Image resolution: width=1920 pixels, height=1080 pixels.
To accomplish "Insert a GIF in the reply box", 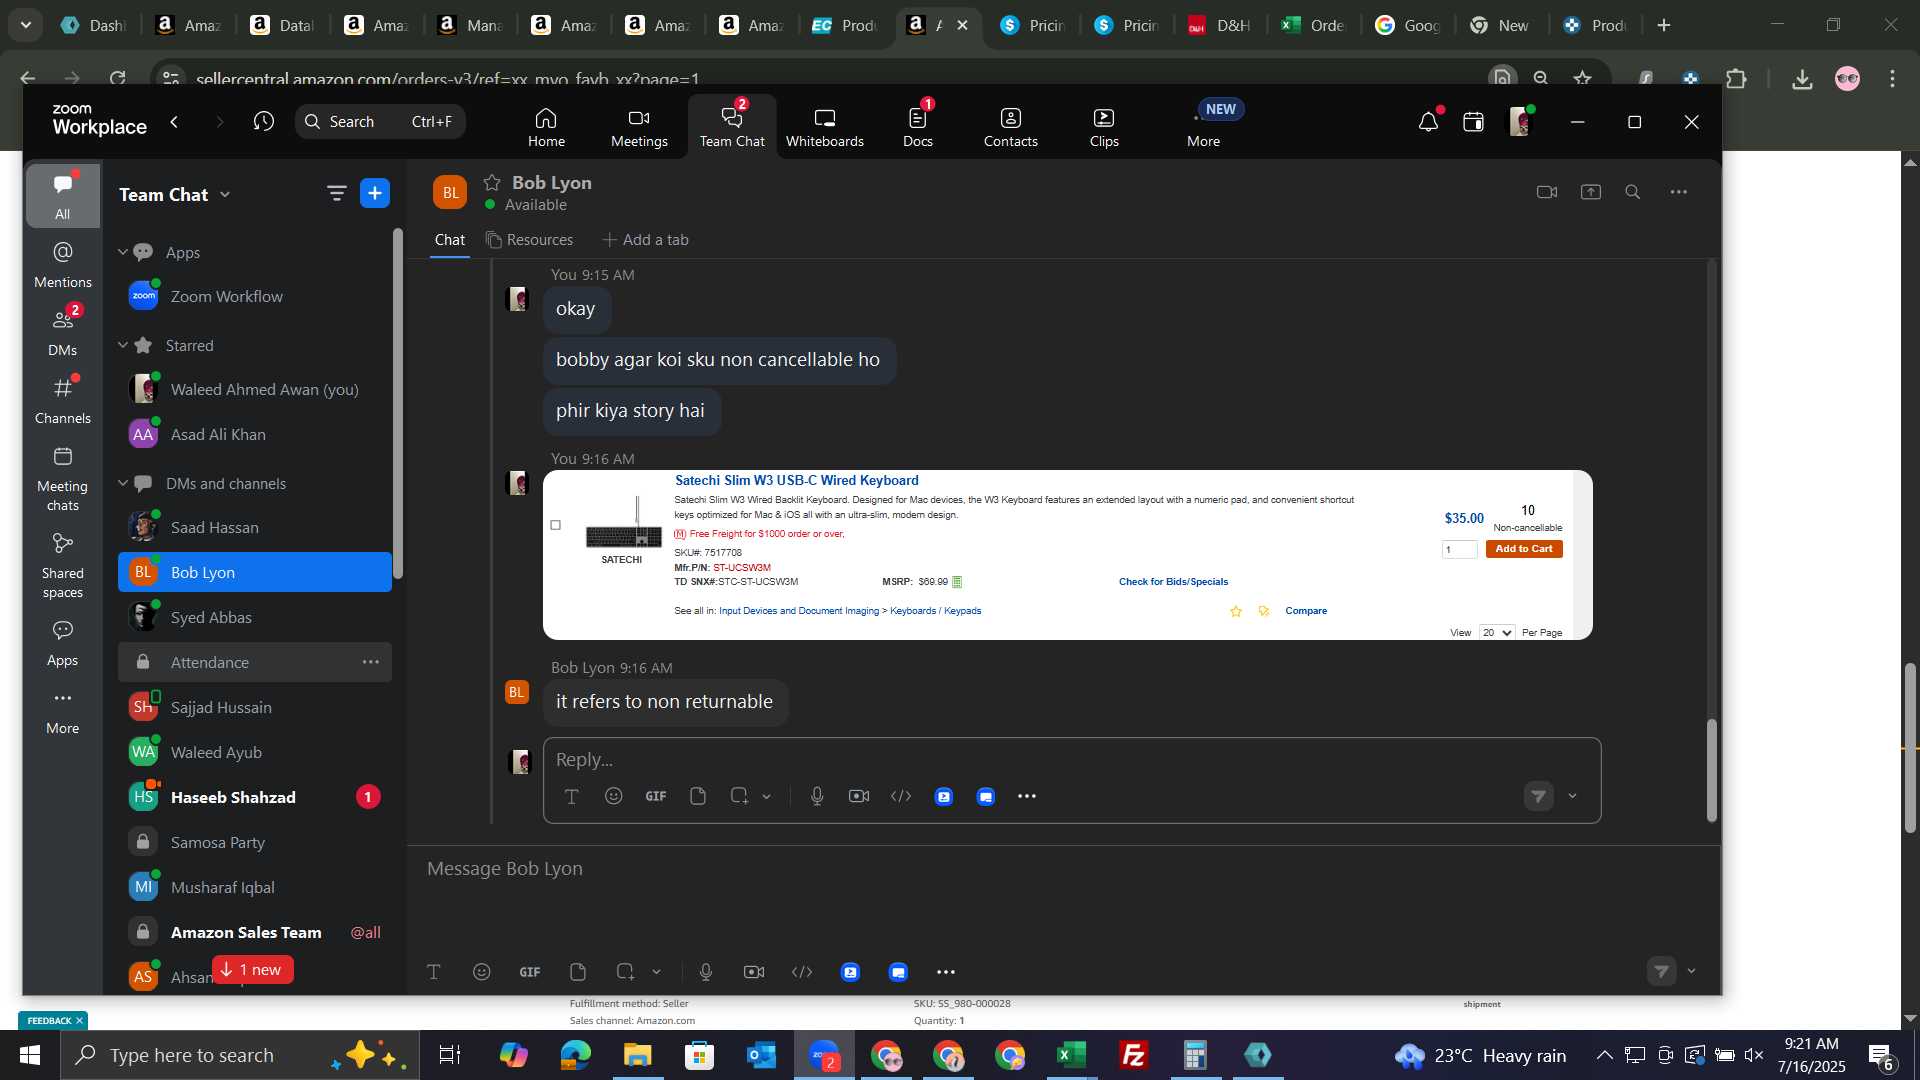I will pyautogui.click(x=656, y=796).
